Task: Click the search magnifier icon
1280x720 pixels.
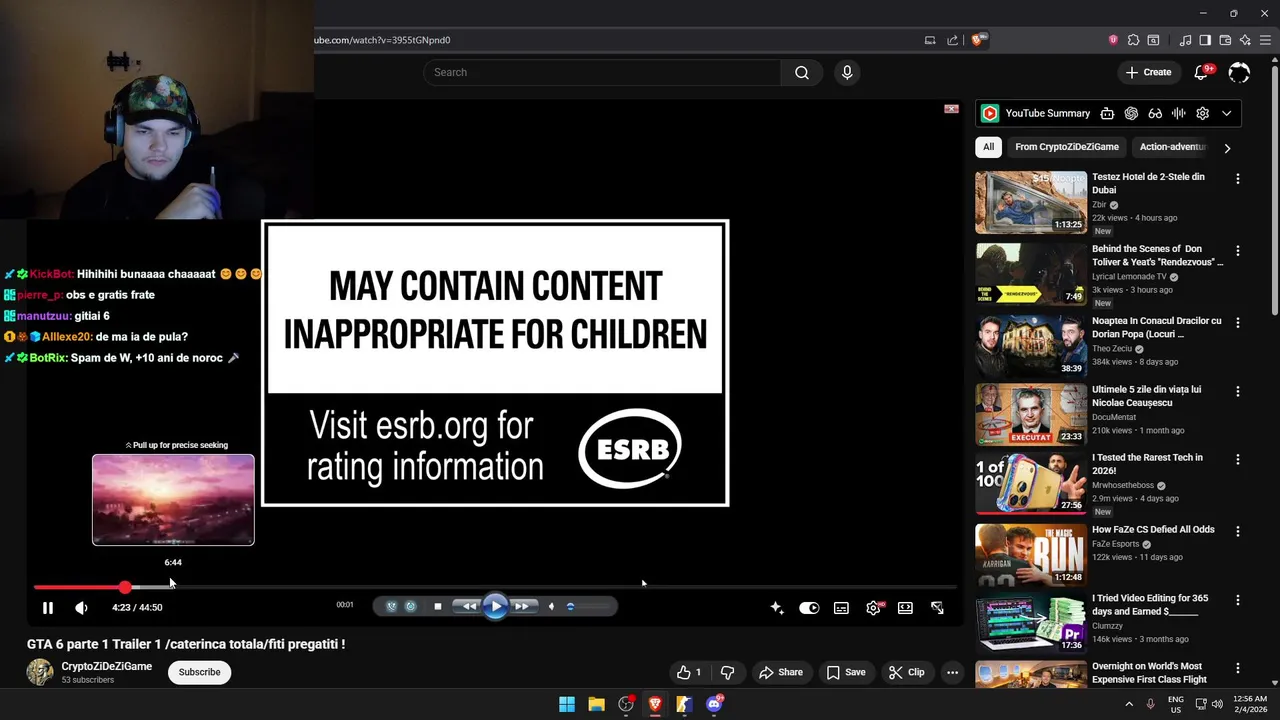Action: tap(802, 72)
